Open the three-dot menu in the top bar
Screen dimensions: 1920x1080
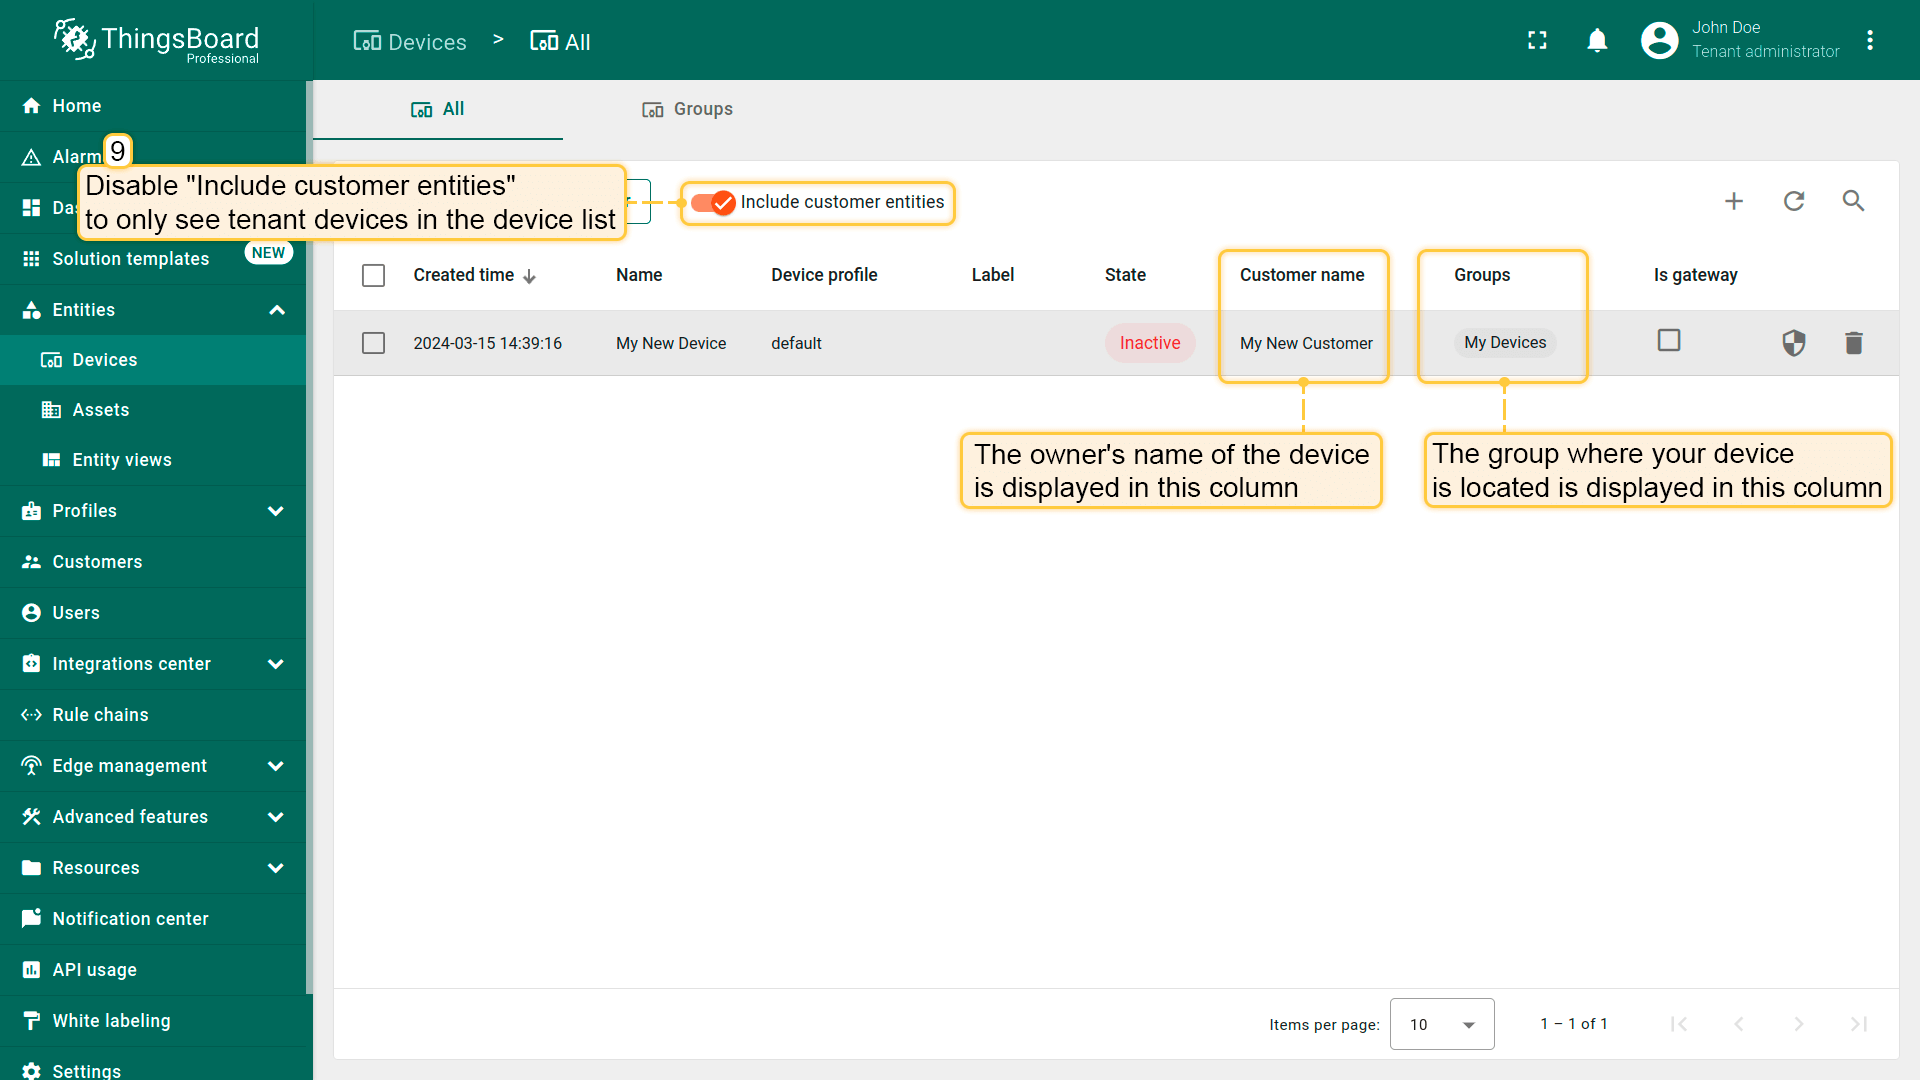pyautogui.click(x=1871, y=40)
